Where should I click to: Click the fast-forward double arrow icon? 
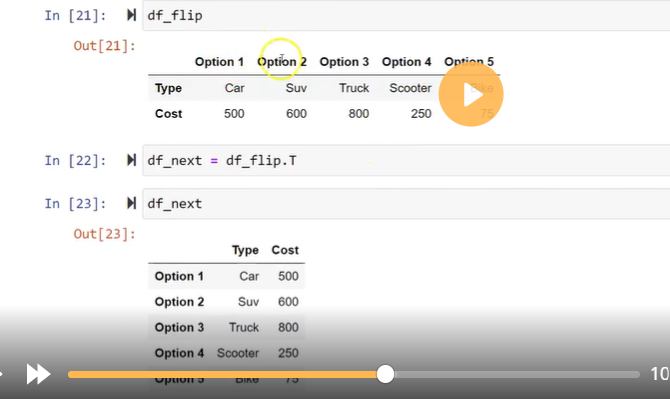38,374
